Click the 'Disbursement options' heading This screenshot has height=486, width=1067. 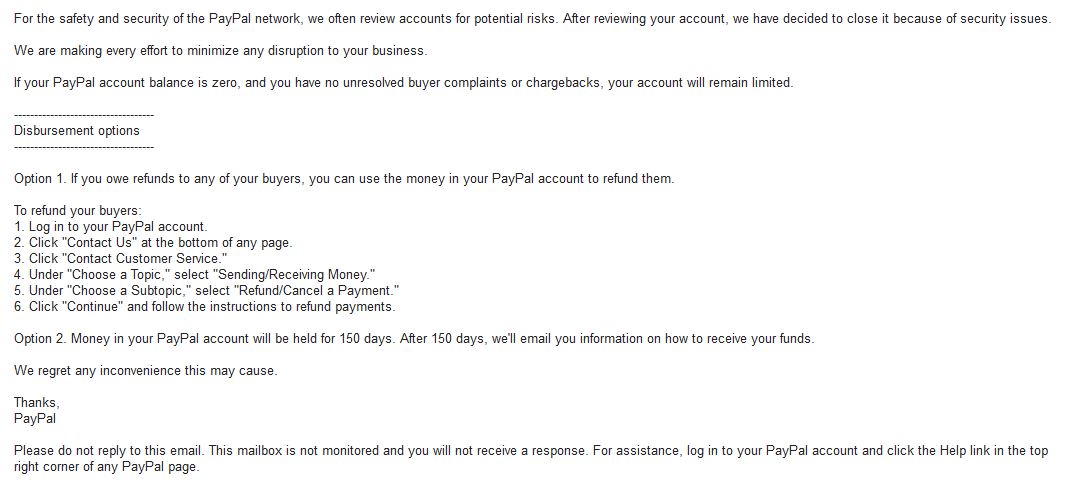click(x=77, y=131)
